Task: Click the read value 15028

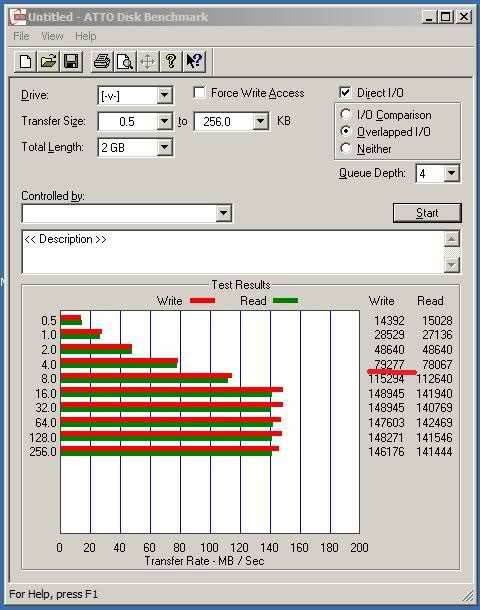Action: click(x=437, y=321)
